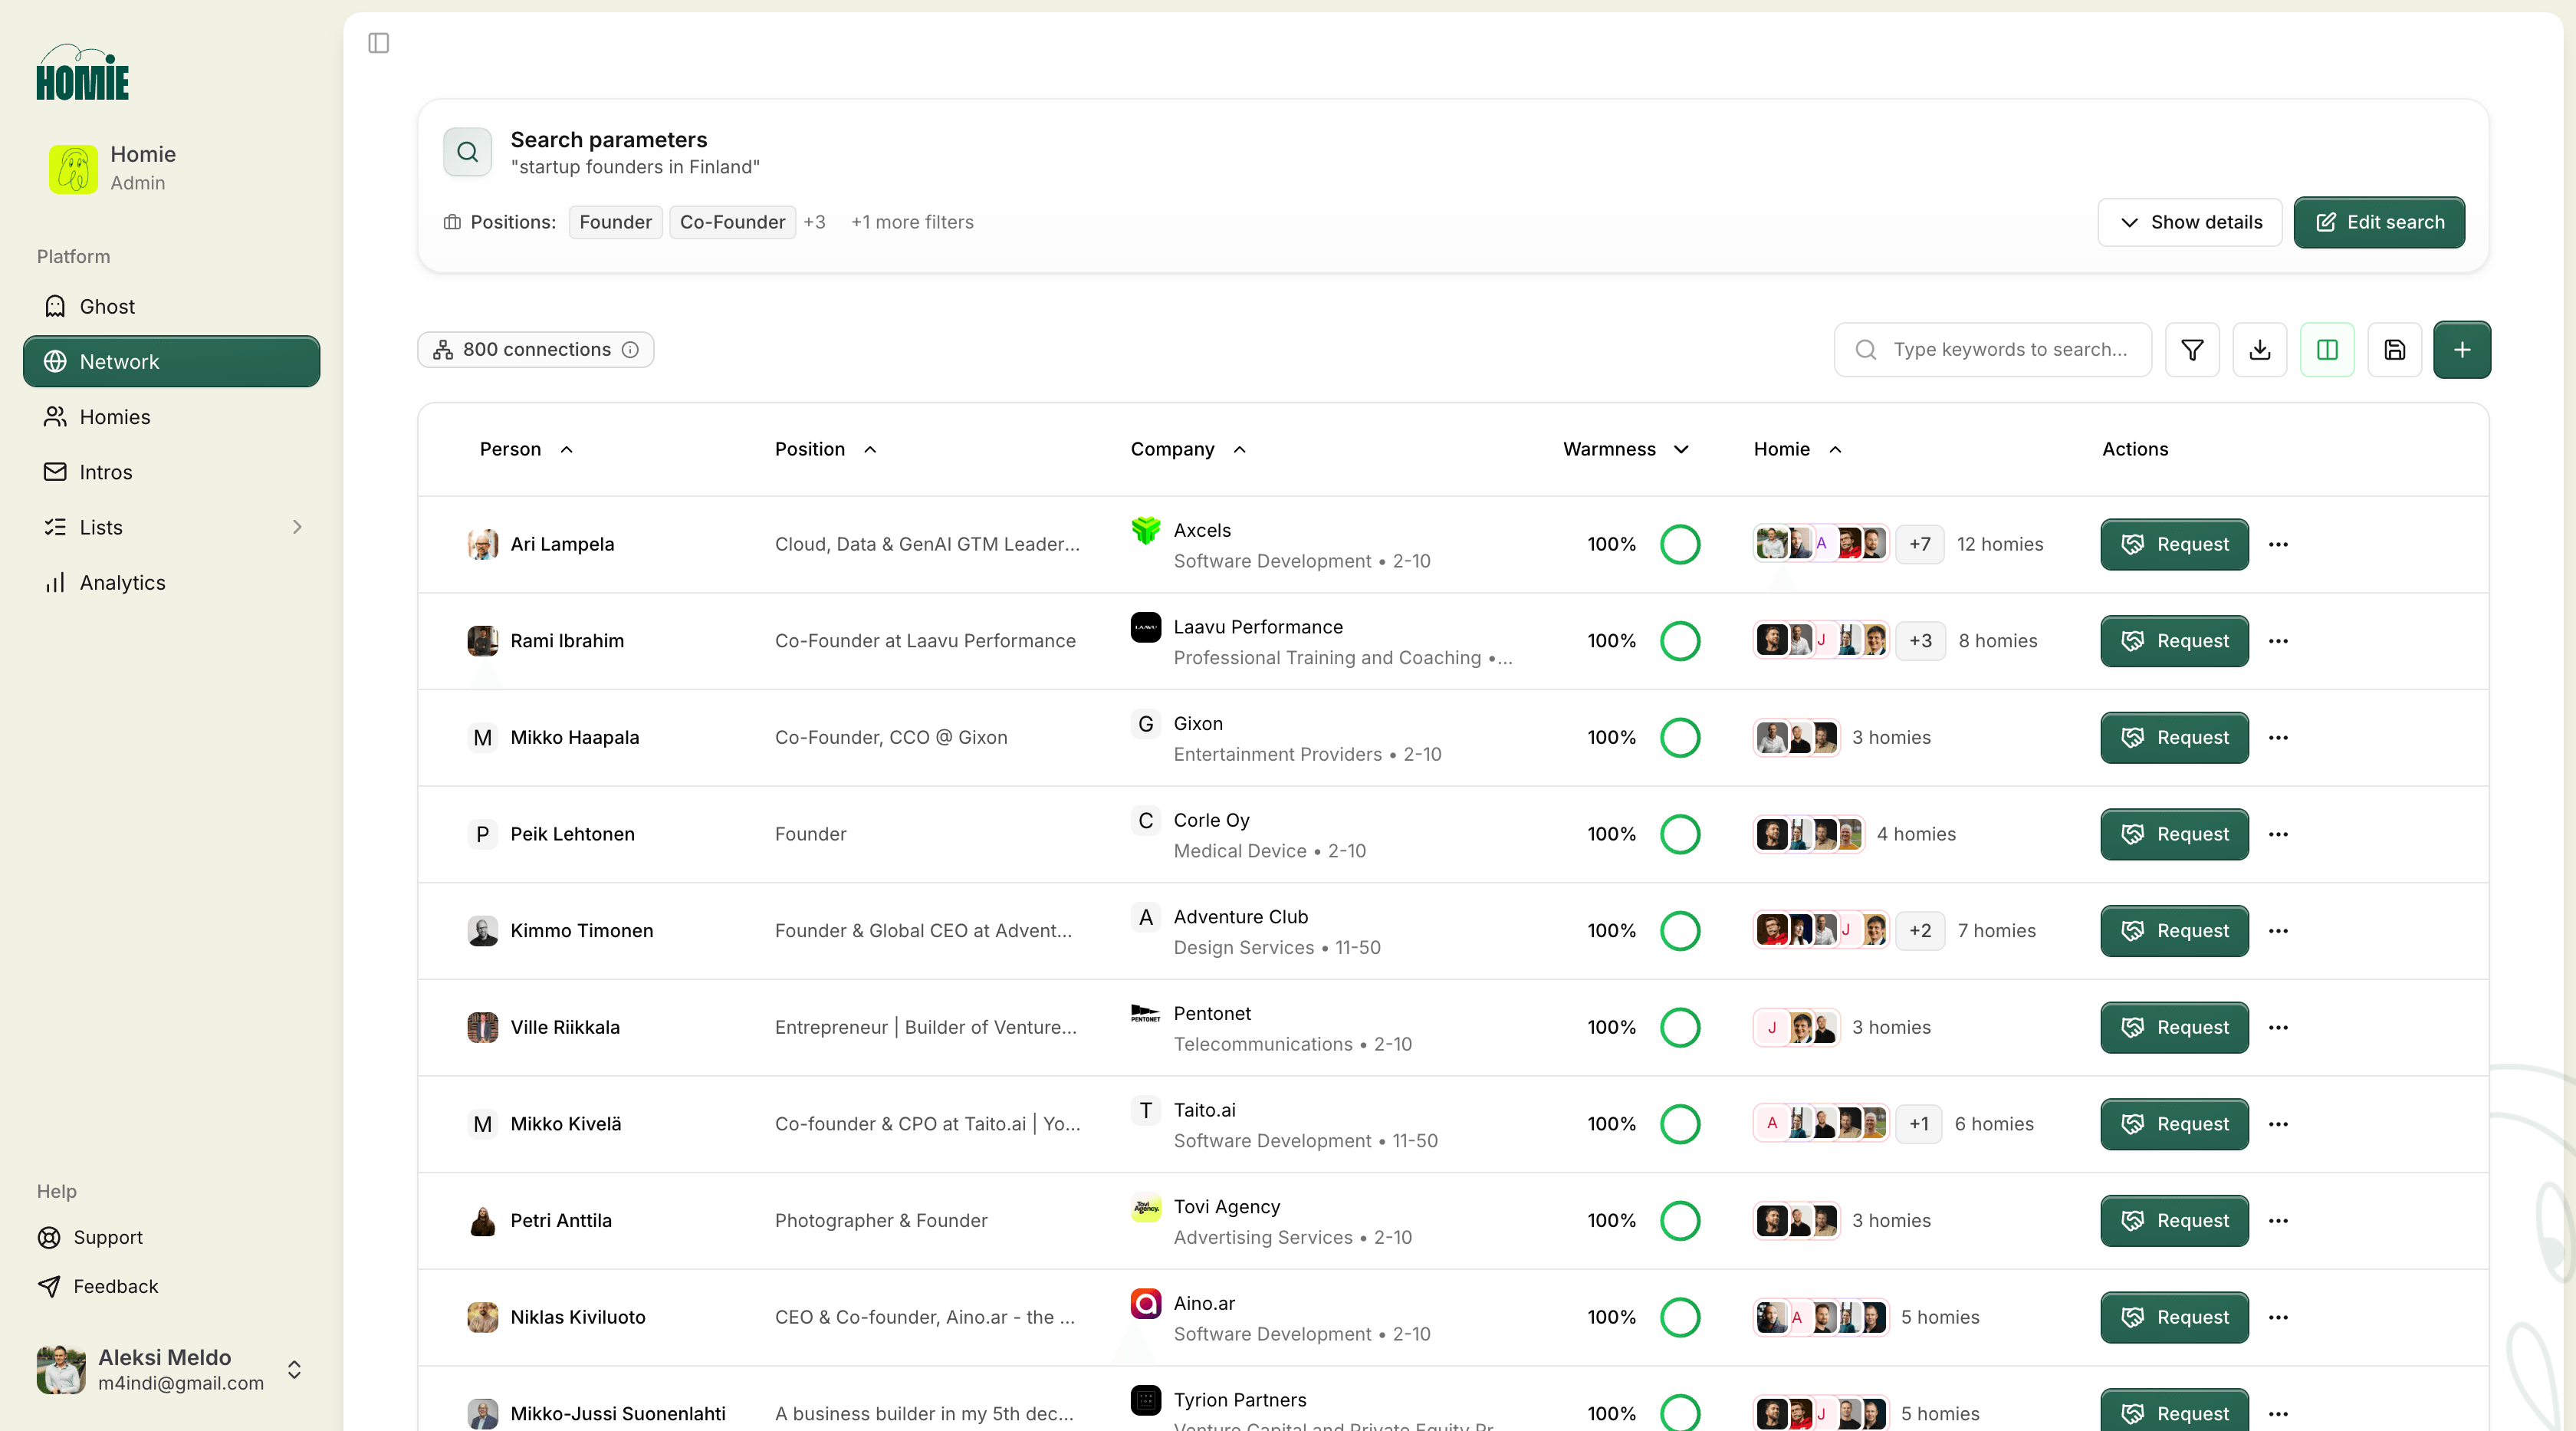Toggle the column layout view button

click(2327, 350)
